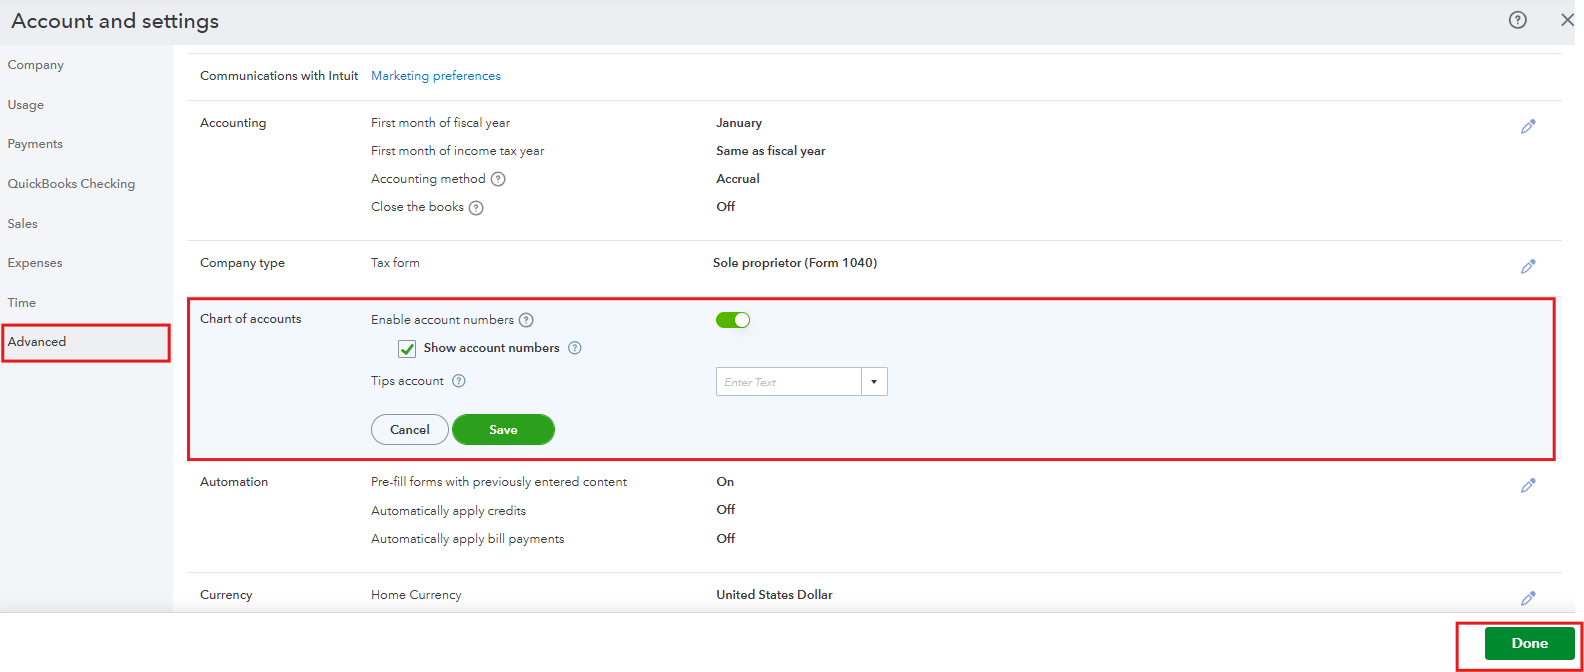Edit Automation settings via pencil icon
The image size is (1584, 672).
tap(1528, 486)
